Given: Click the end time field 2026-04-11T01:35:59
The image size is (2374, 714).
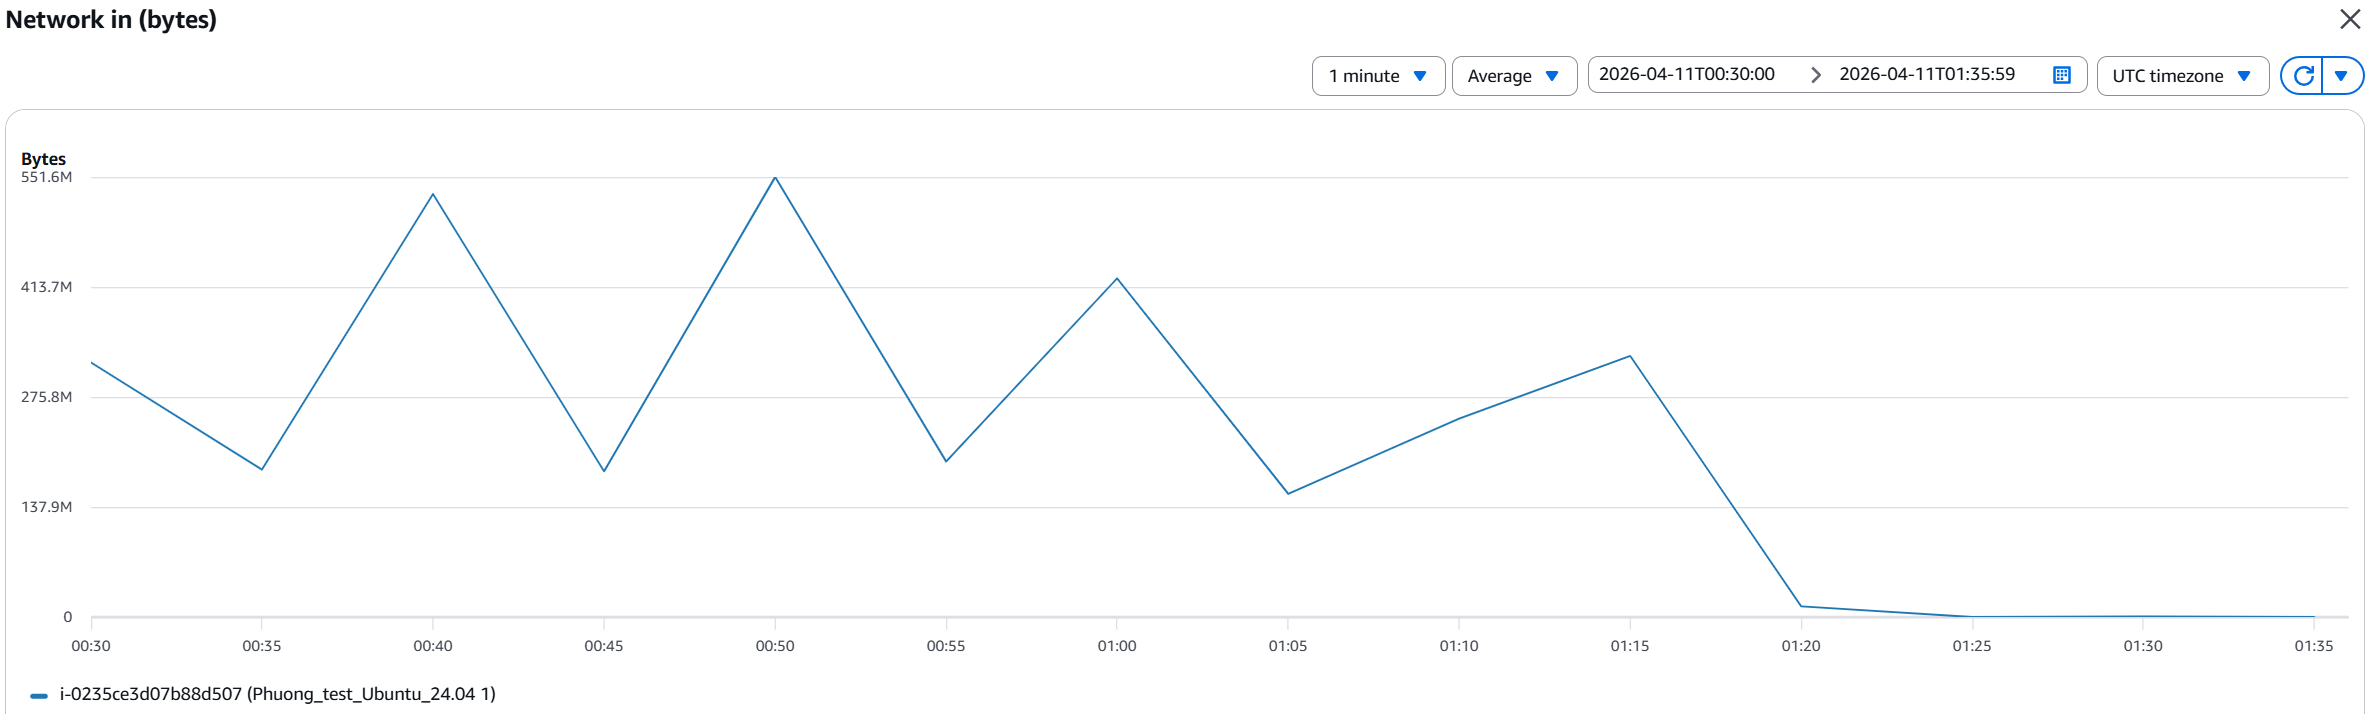Looking at the screenshot, I should 1927,75.
